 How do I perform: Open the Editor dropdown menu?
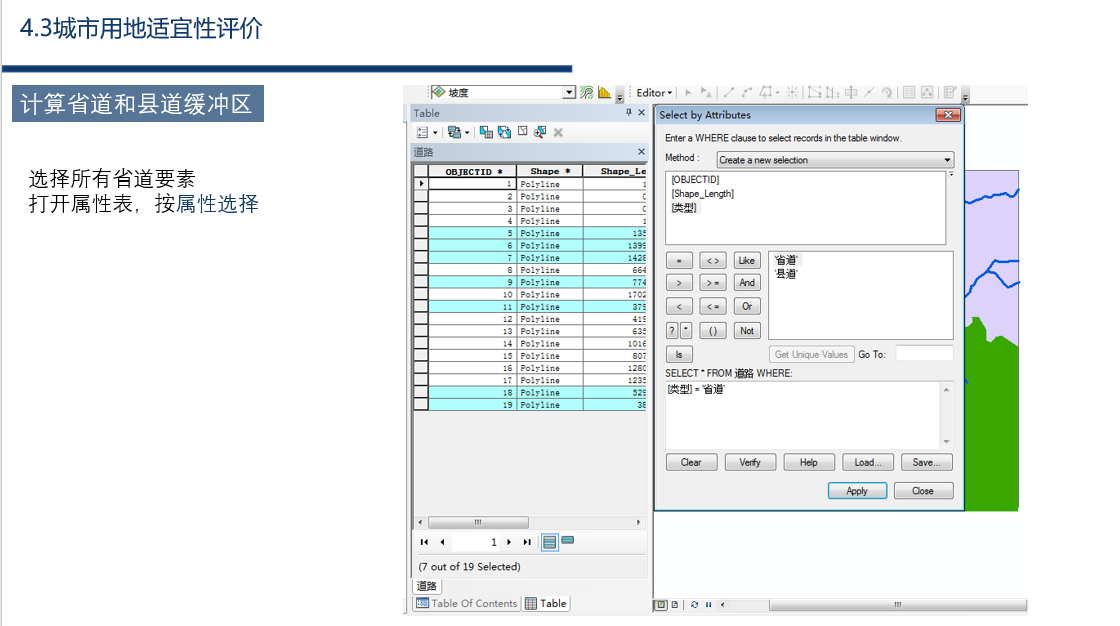(x=655, y=93)
